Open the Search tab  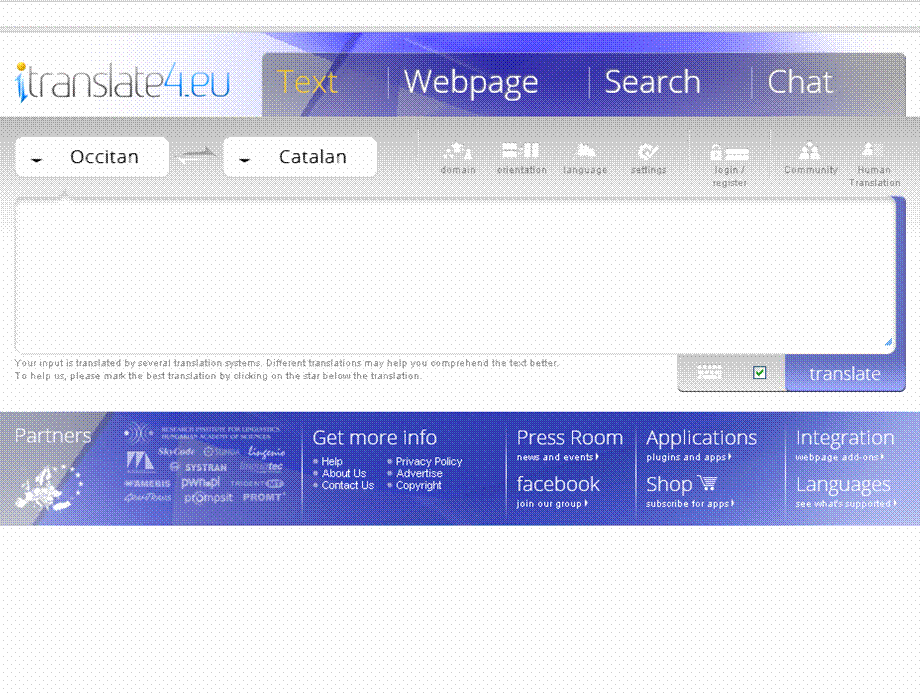652,82
